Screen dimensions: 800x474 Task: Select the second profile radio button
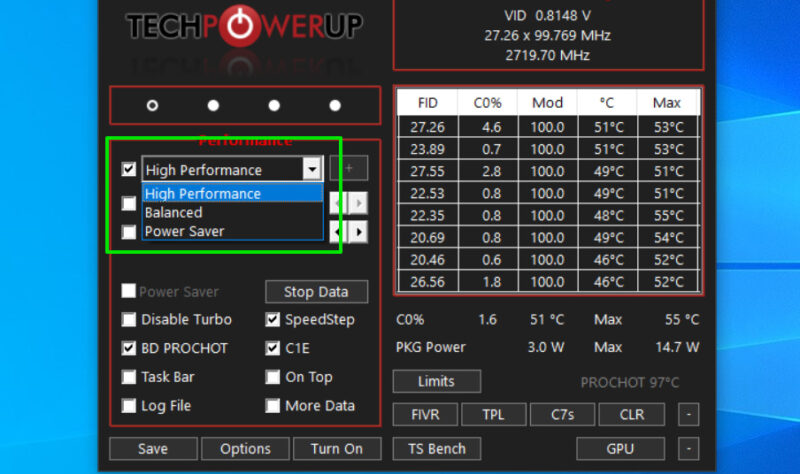pos(213,105)
